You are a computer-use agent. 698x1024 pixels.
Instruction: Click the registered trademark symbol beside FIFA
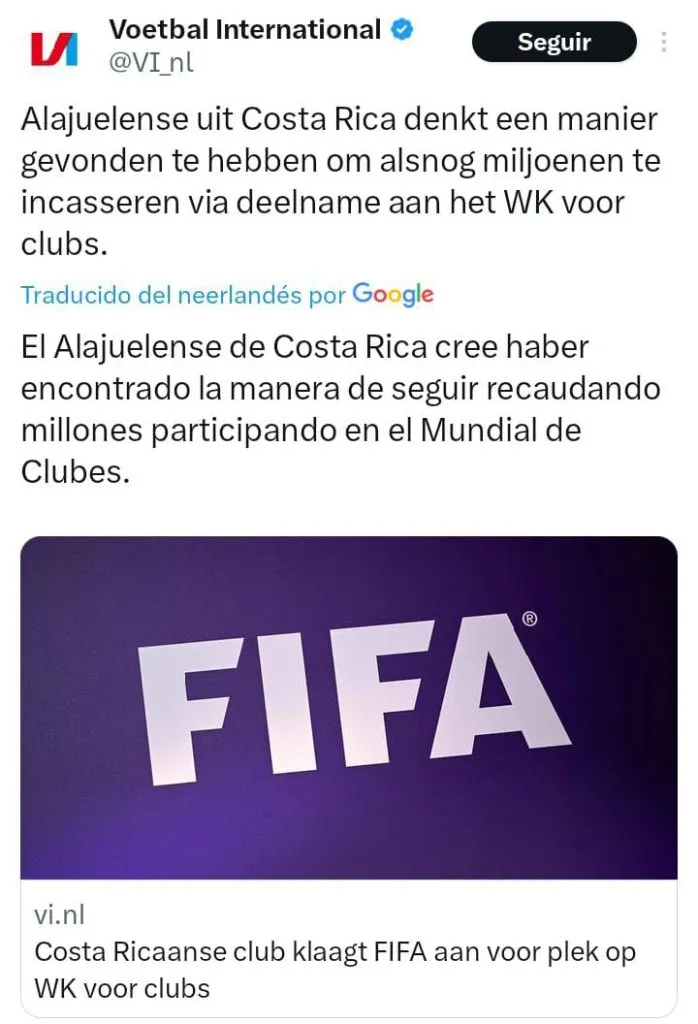point(530,619)
